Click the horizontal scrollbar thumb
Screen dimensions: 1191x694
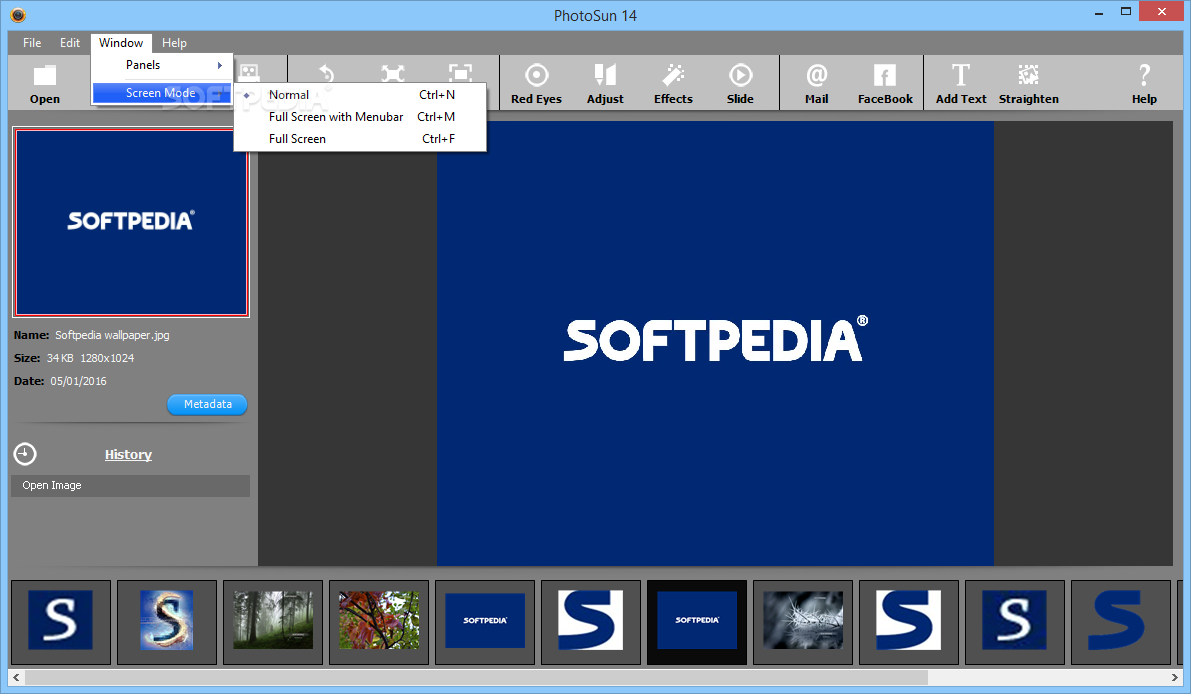click(475, 677)
